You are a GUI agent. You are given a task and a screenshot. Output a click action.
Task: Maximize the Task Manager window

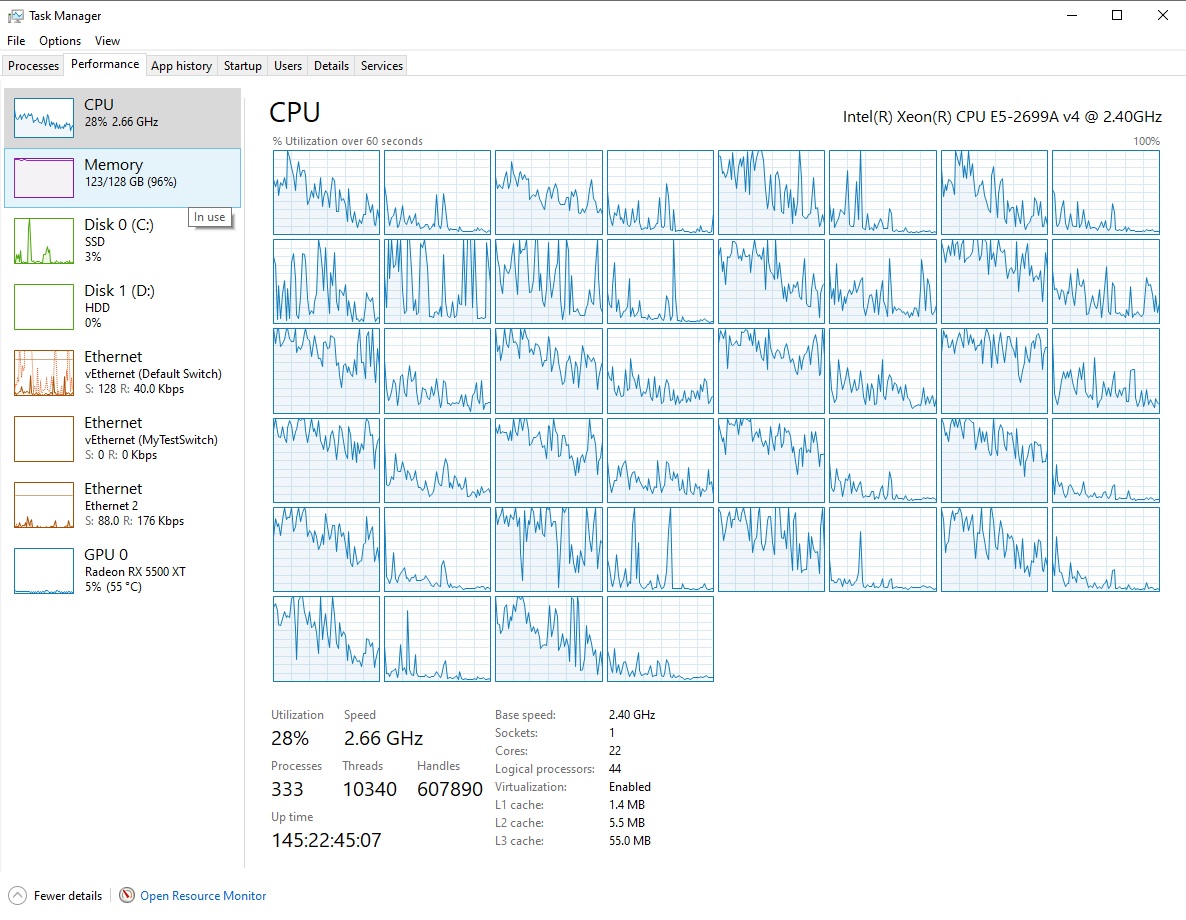point(1116,15)
